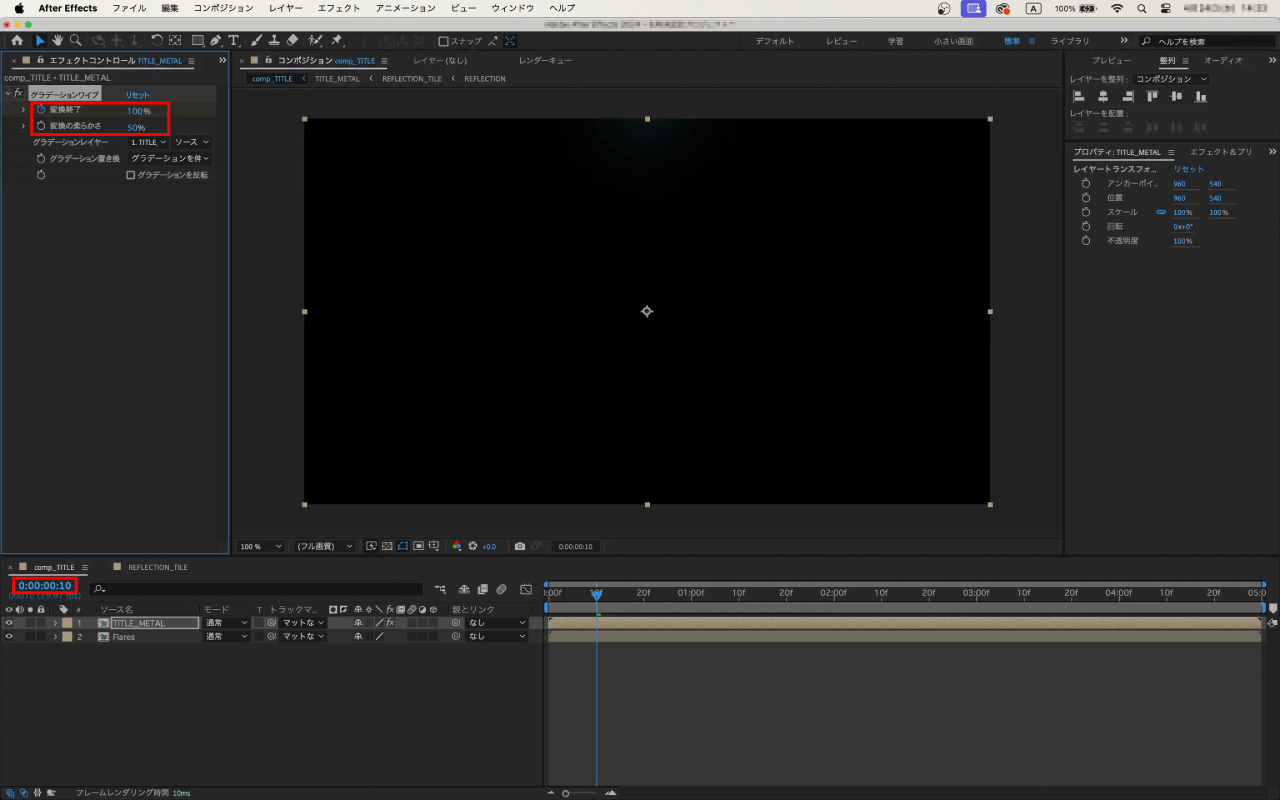The height and width of the screenshot is (800, 1280).
Task: Hide the Flares layer eye
Action: (9, 636)
